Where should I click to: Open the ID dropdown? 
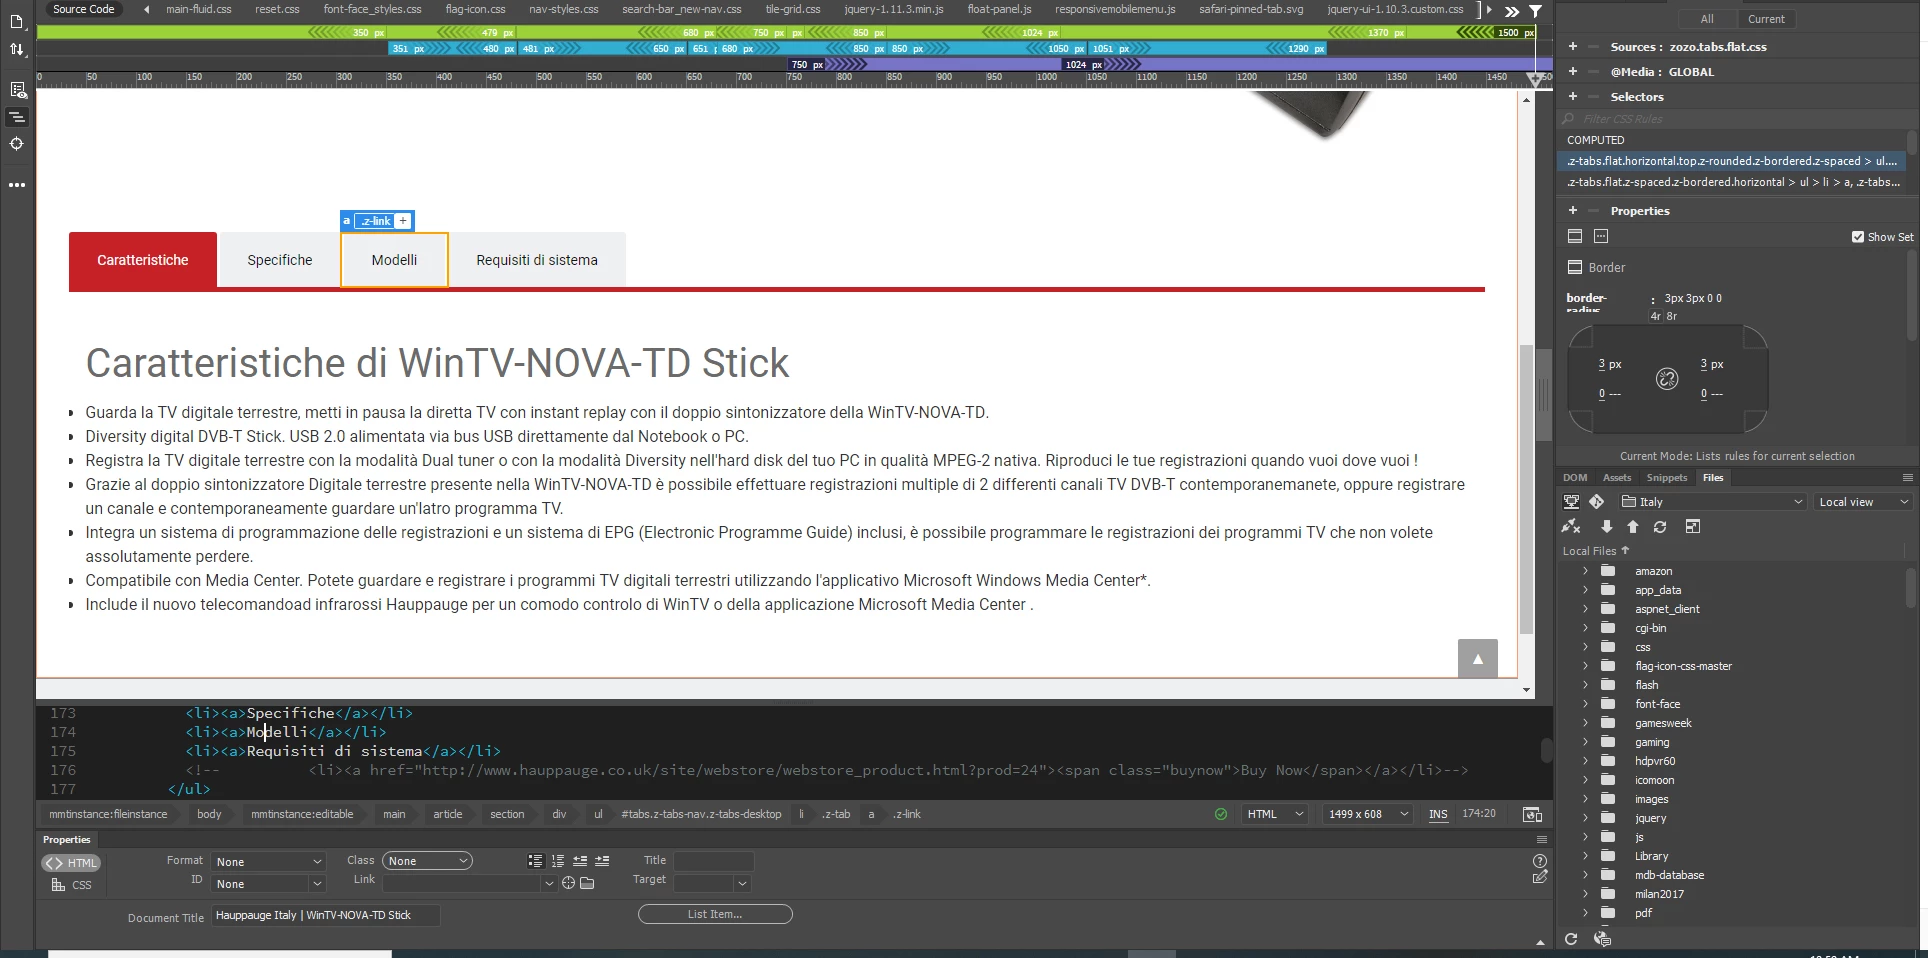[x=269, y=884]
